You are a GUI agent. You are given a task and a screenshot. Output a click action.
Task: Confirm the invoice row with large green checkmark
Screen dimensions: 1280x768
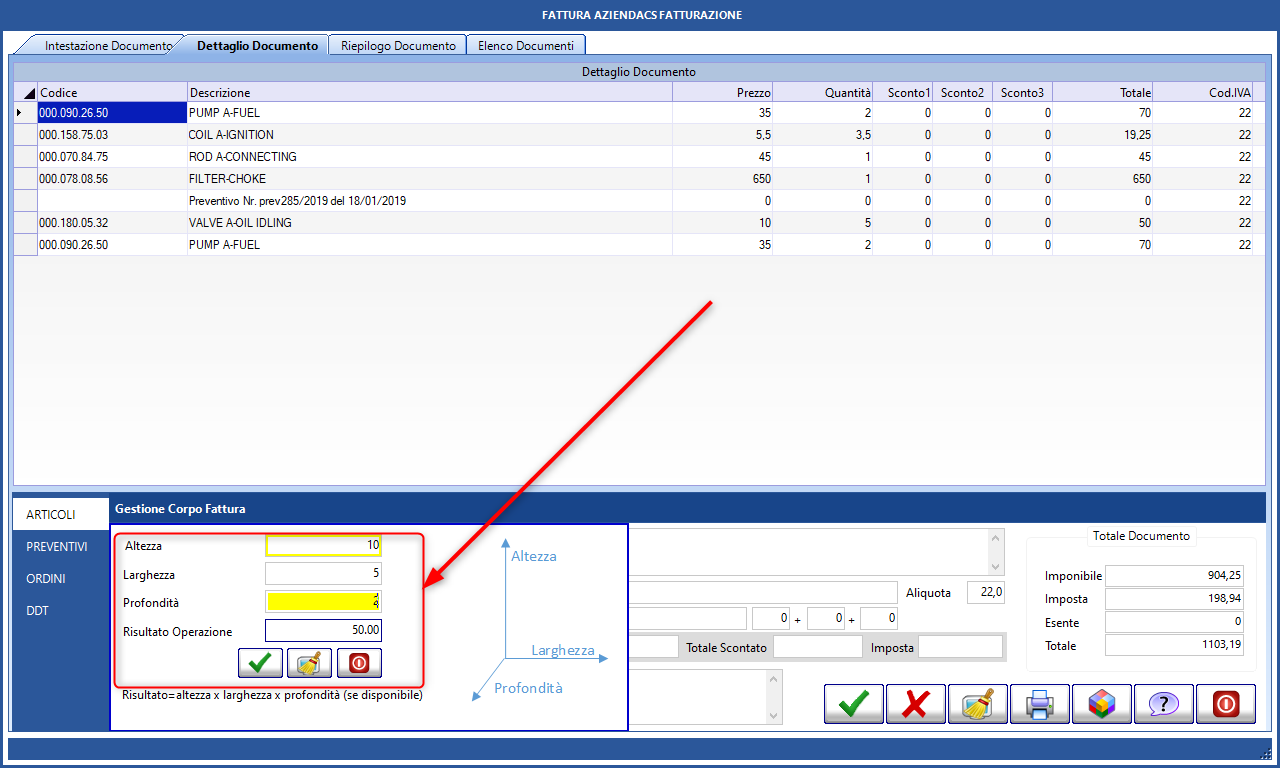854,704
